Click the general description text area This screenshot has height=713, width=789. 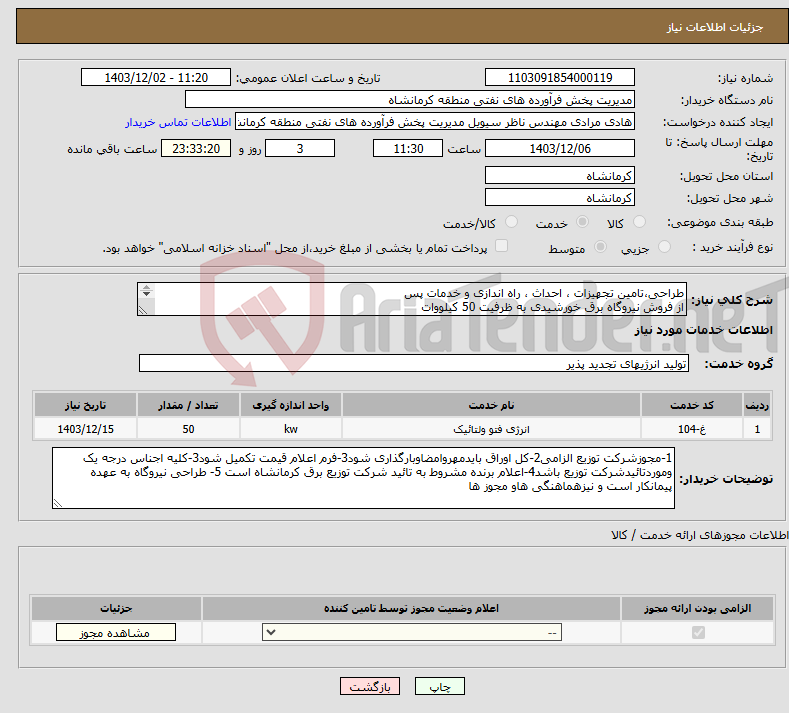[x=412, y=299]
